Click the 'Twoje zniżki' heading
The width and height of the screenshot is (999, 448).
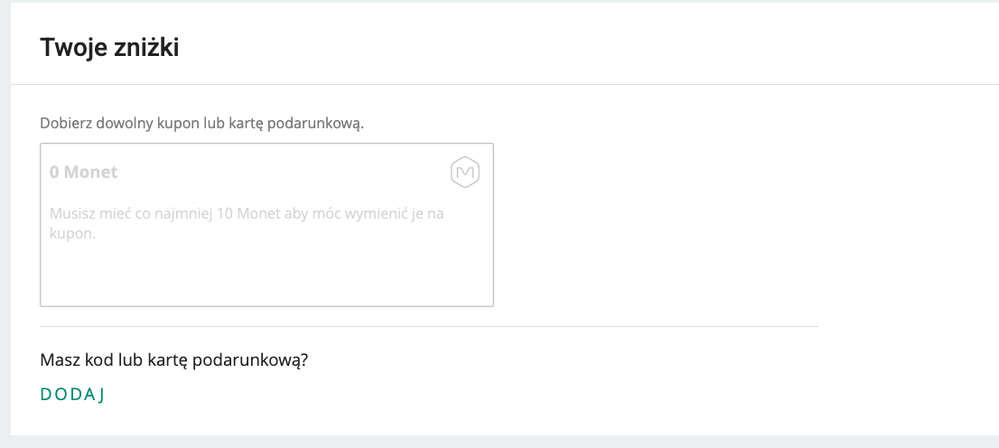[x=110, y=48]
